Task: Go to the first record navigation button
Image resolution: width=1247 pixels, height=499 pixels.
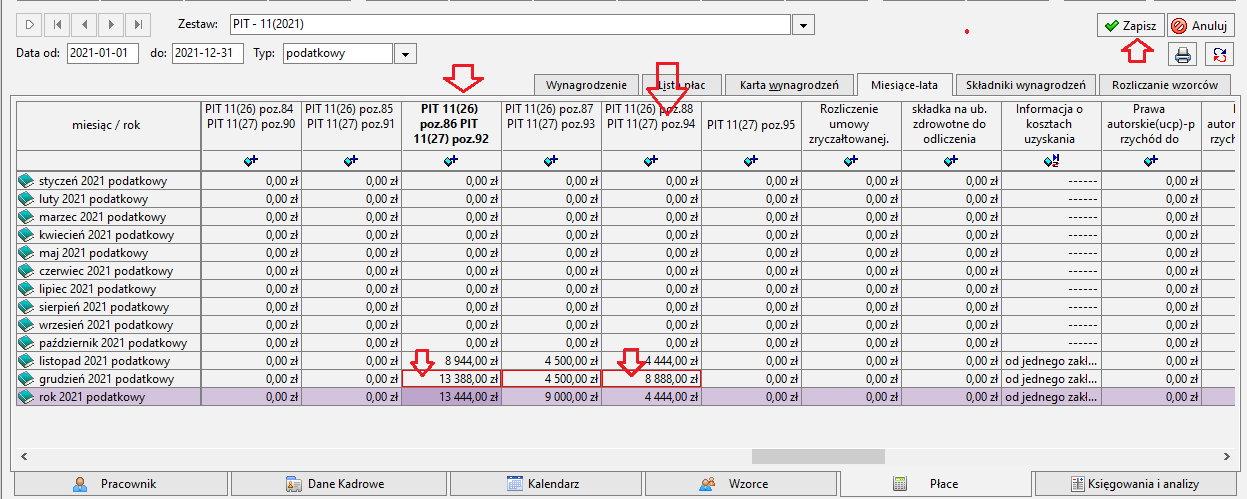Action: (57, 23)
